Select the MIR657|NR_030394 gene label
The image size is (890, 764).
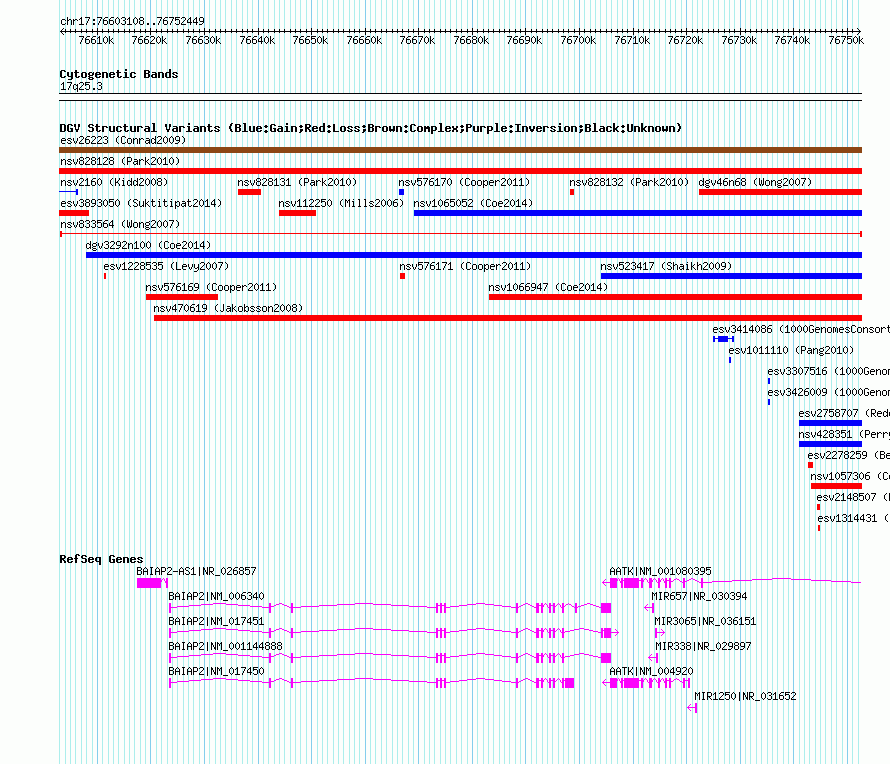699,596
